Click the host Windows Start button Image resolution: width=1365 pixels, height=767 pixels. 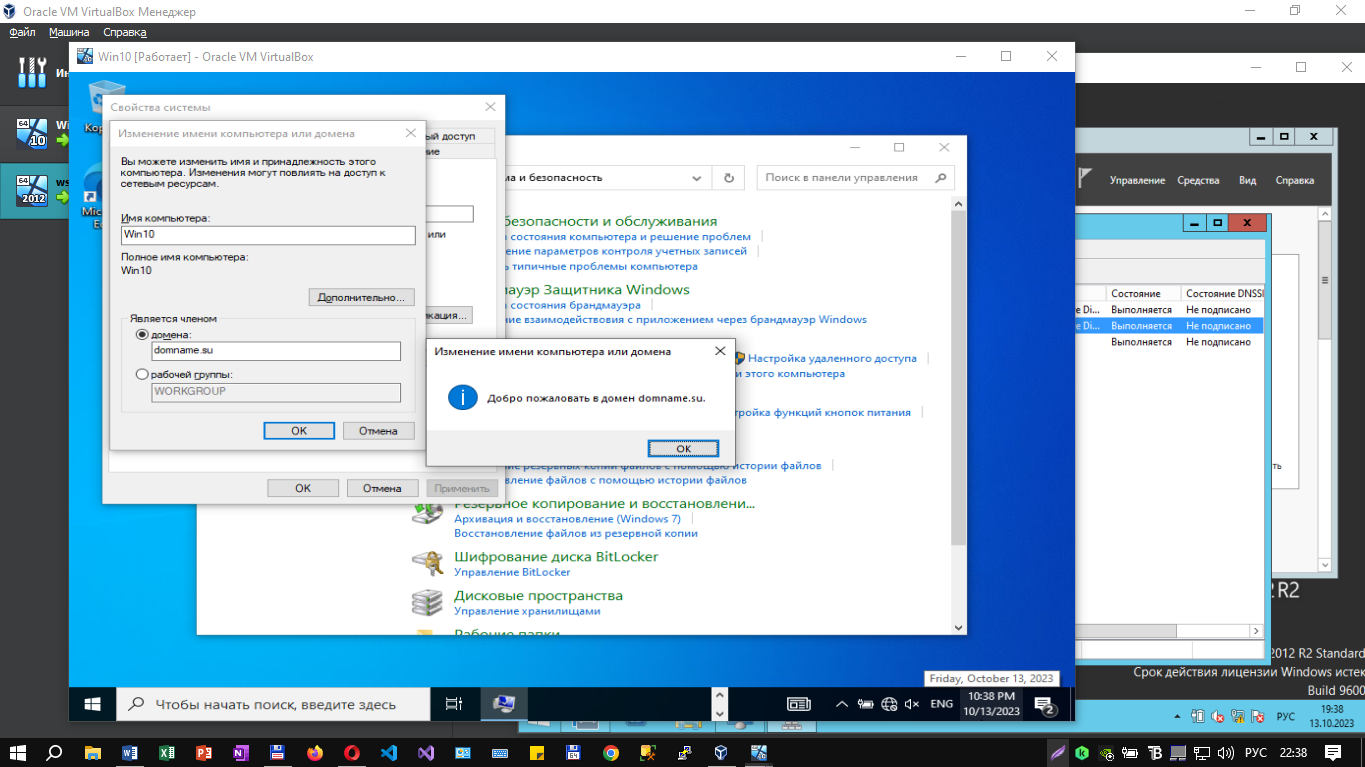(17, 752)
